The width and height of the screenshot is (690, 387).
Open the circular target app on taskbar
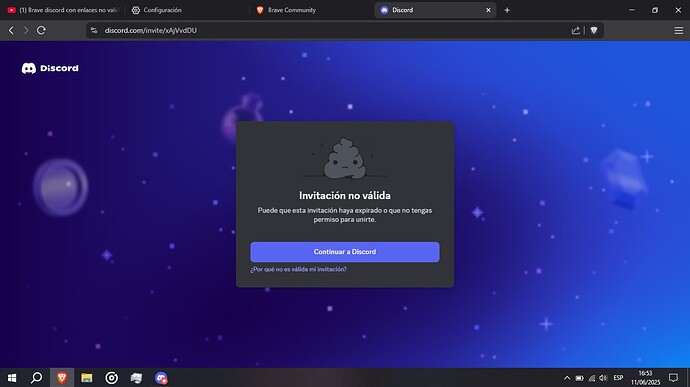(111, 378)
